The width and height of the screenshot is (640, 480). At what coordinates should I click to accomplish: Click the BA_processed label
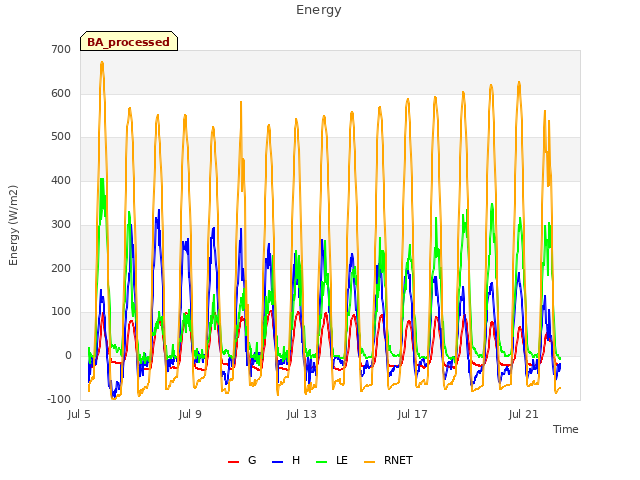129,42
